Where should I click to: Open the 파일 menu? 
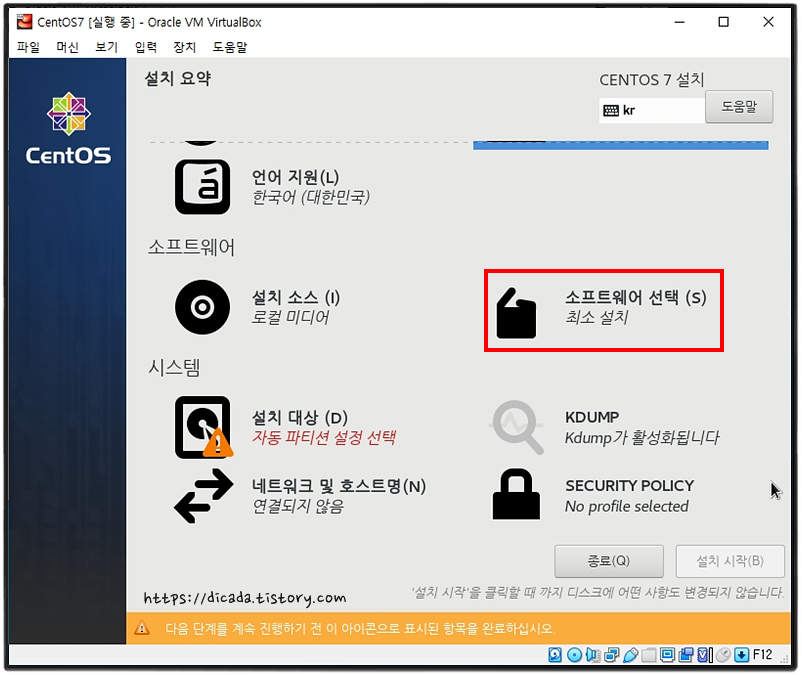(x=29, y=47)
